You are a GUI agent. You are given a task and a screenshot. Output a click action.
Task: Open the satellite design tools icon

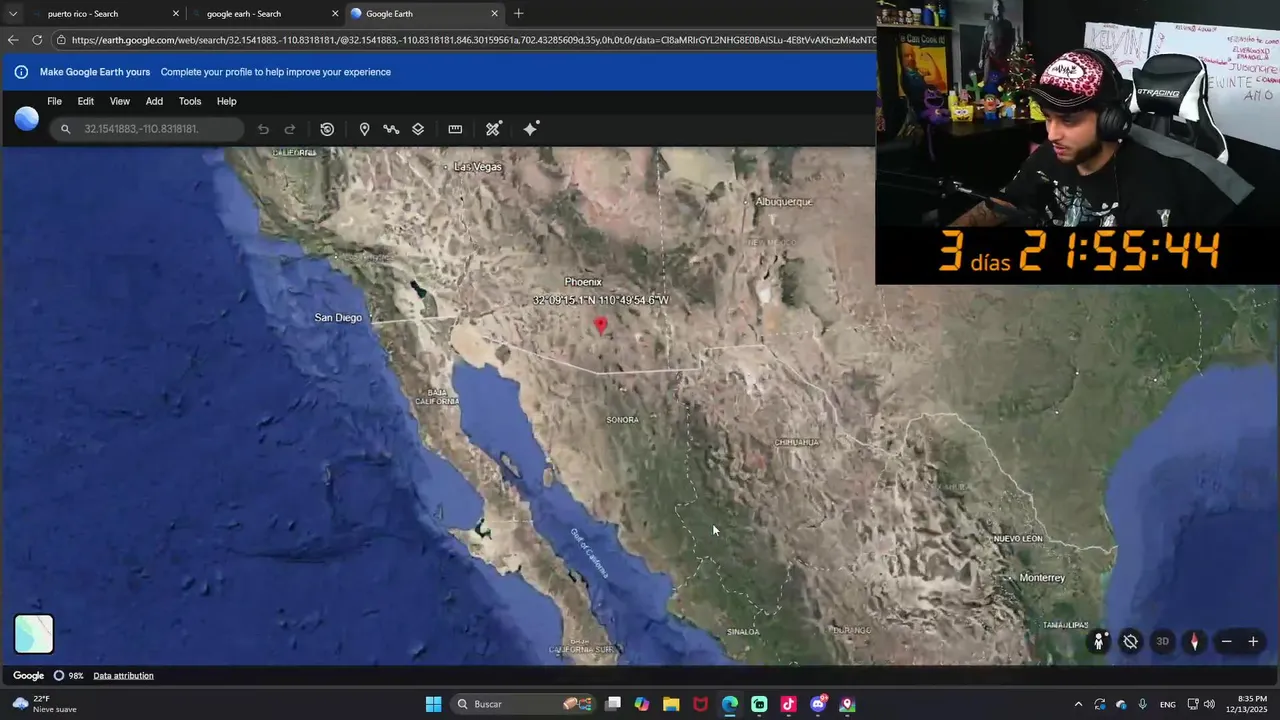(x=493, y=129)
